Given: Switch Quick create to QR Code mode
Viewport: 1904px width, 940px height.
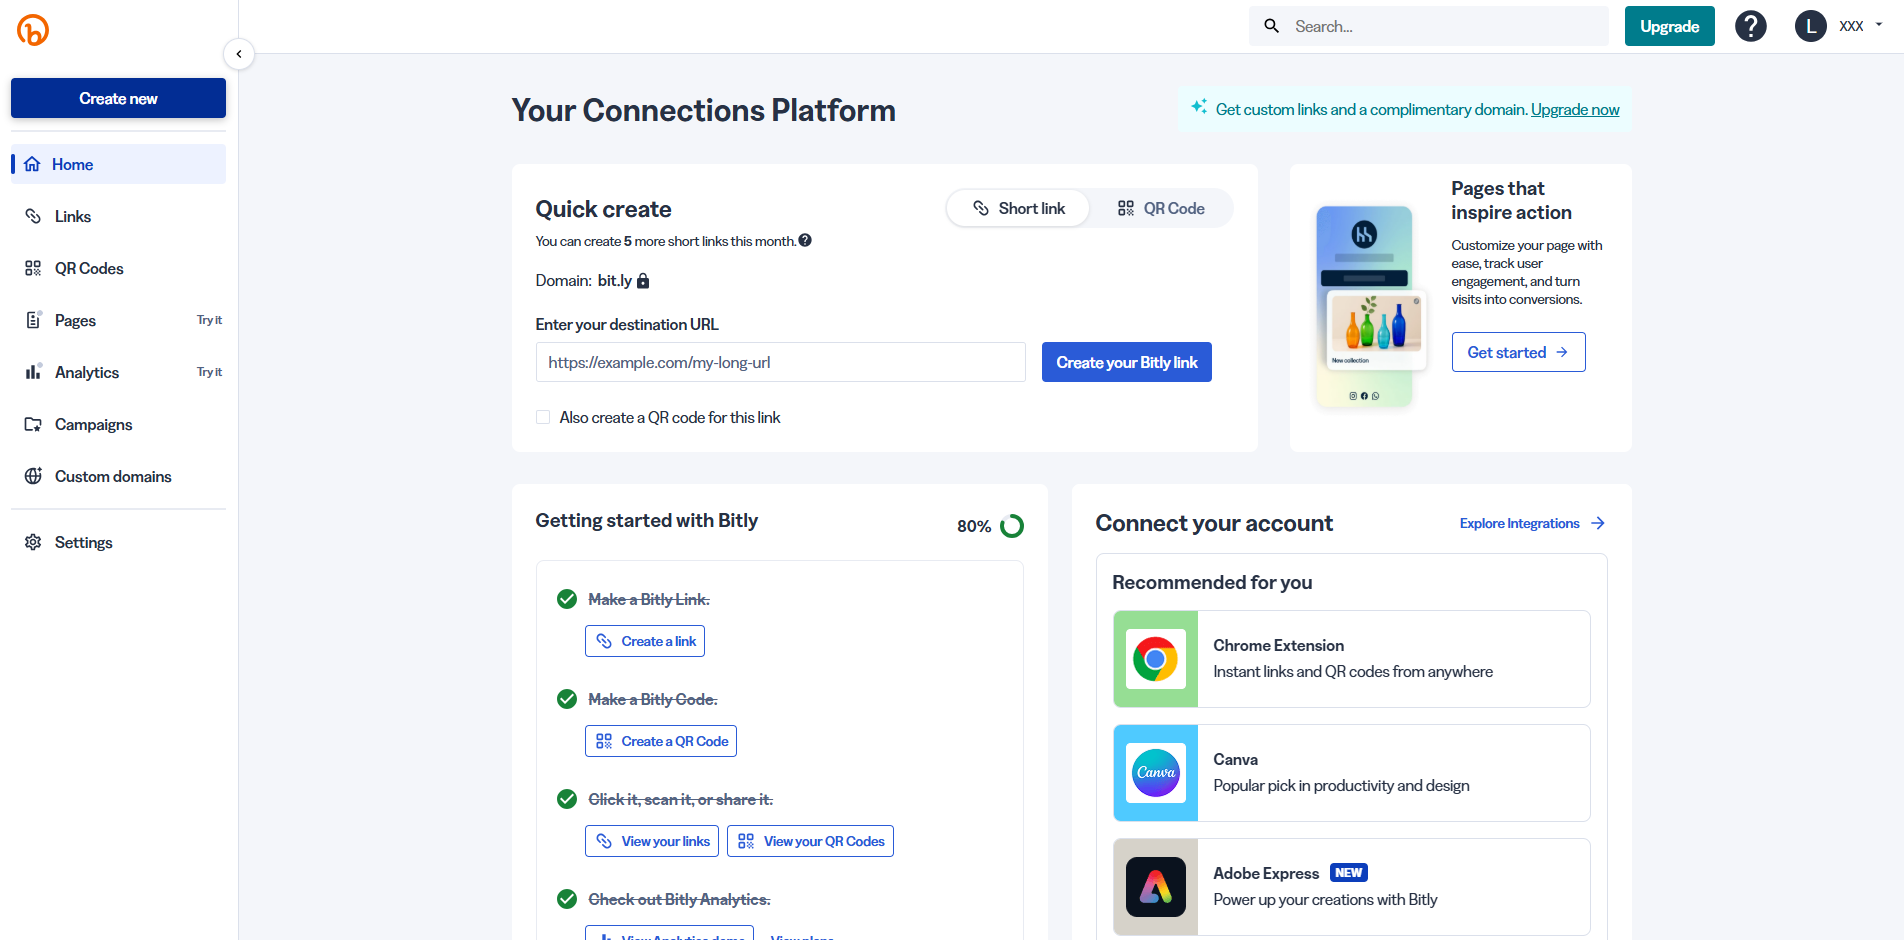Looking at the screenshot, I should click(1161, 208).
